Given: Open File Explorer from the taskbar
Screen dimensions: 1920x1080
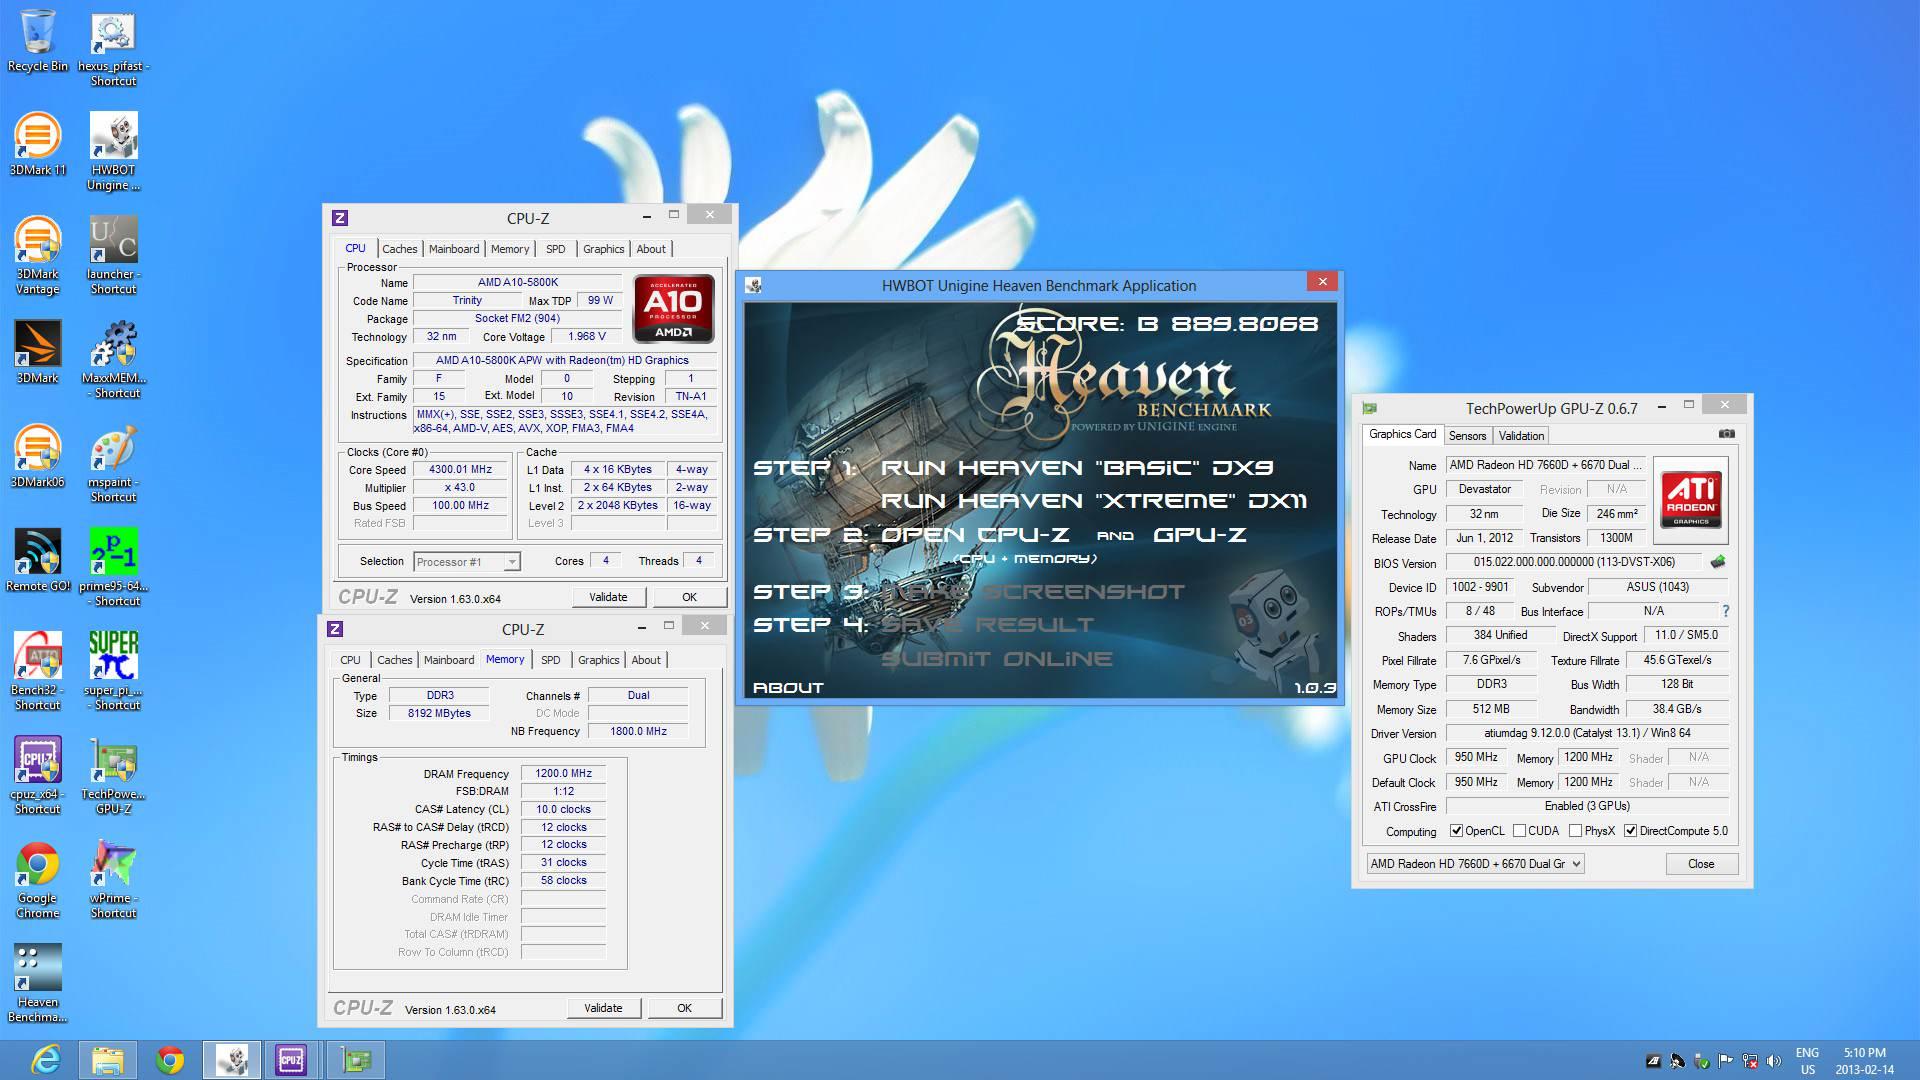Looking at the screenshot, I should pos(108,1060).
